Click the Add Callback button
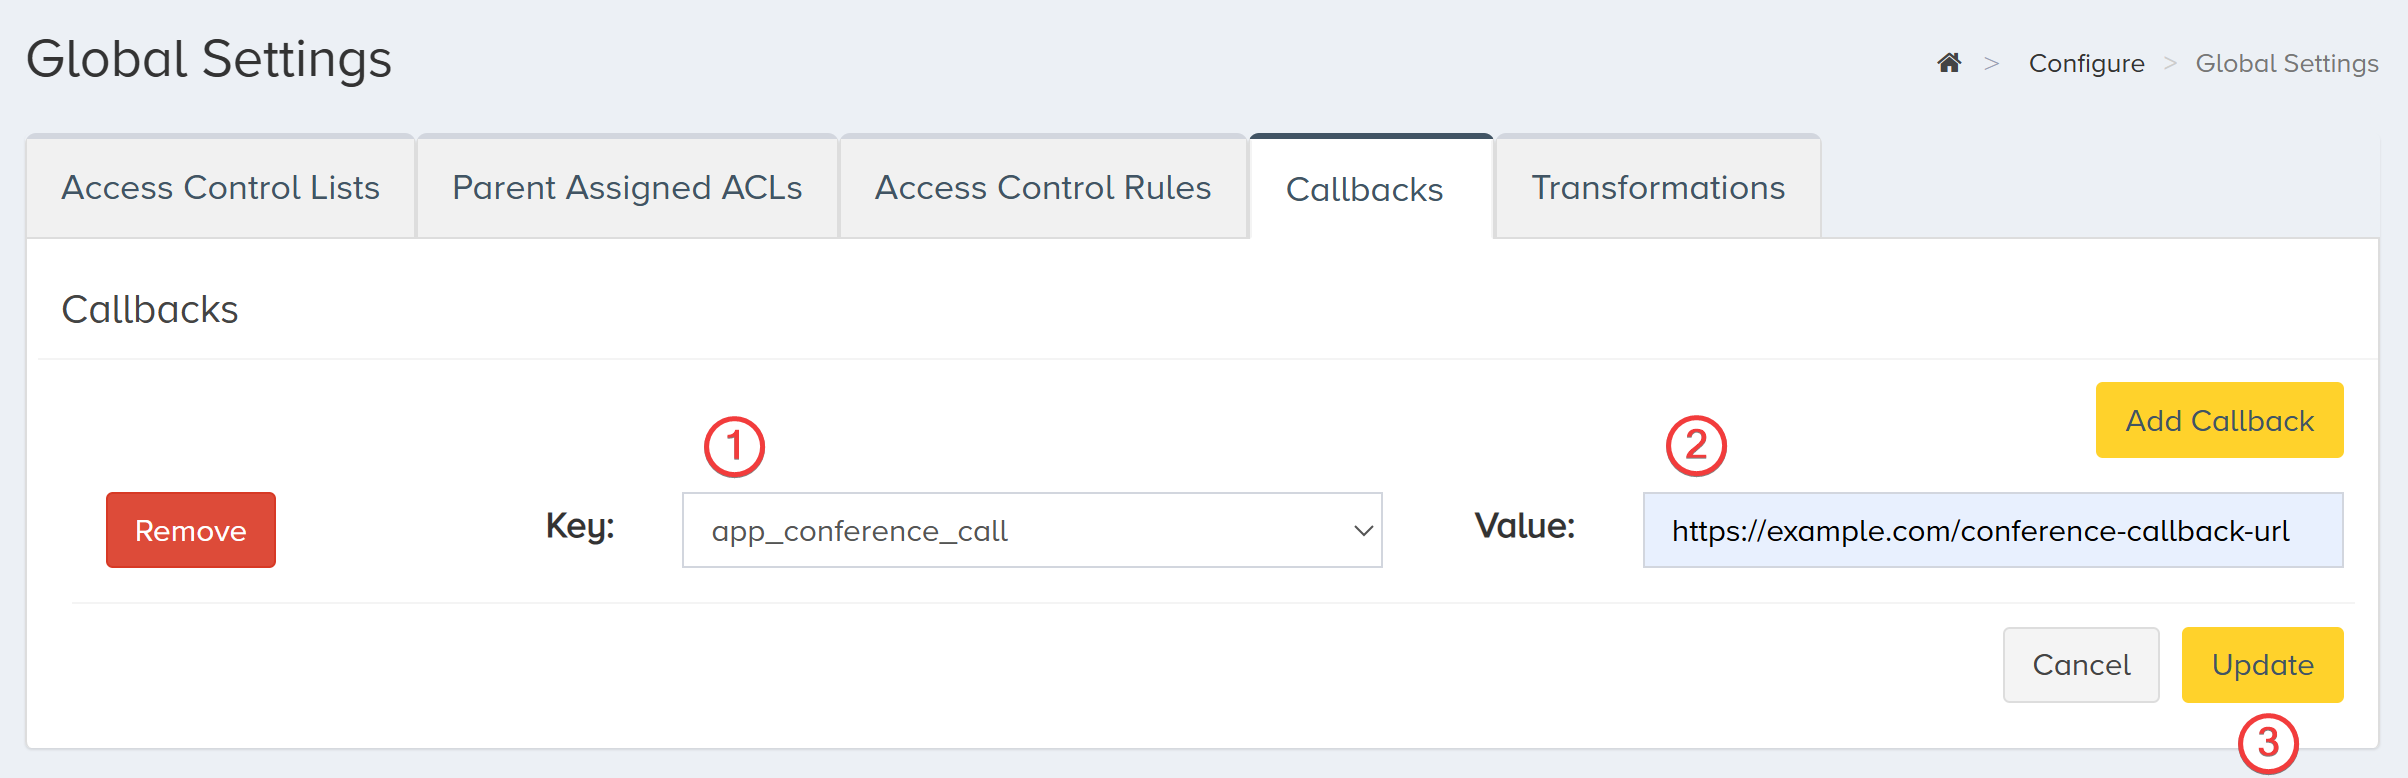 coord(2219,420)
